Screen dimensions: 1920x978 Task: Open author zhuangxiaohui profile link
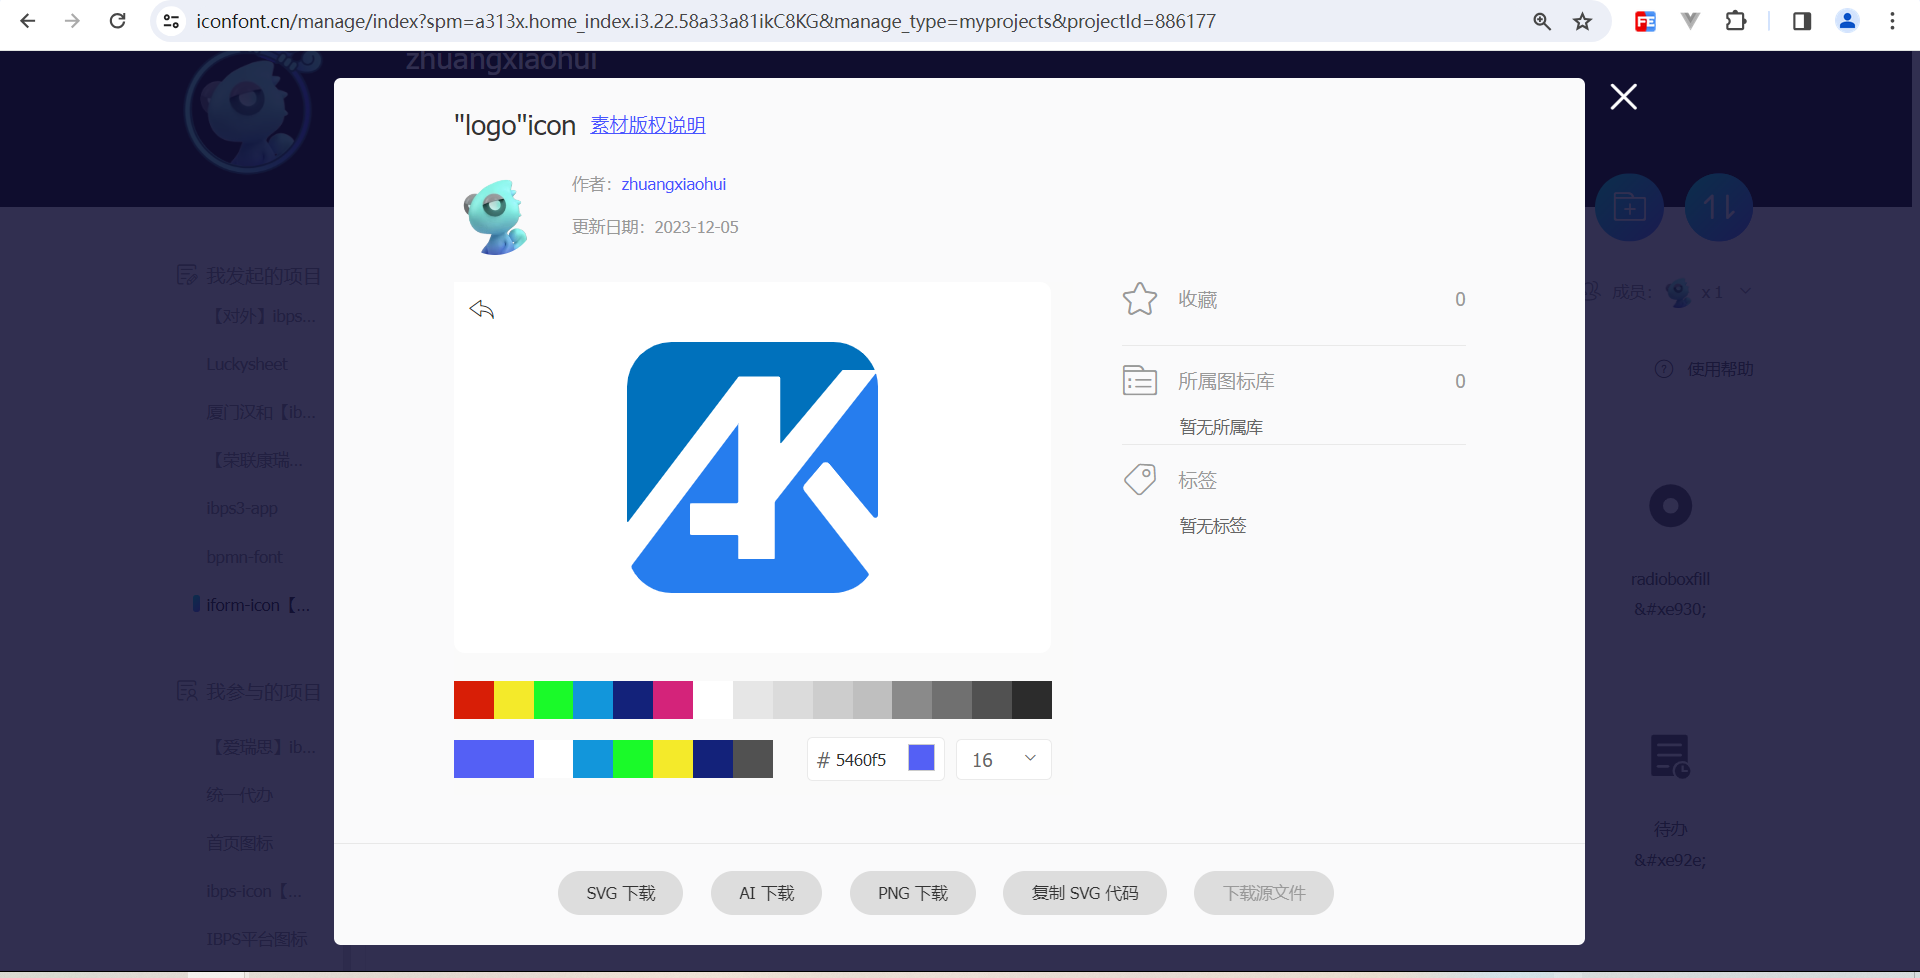pos(673,184)
